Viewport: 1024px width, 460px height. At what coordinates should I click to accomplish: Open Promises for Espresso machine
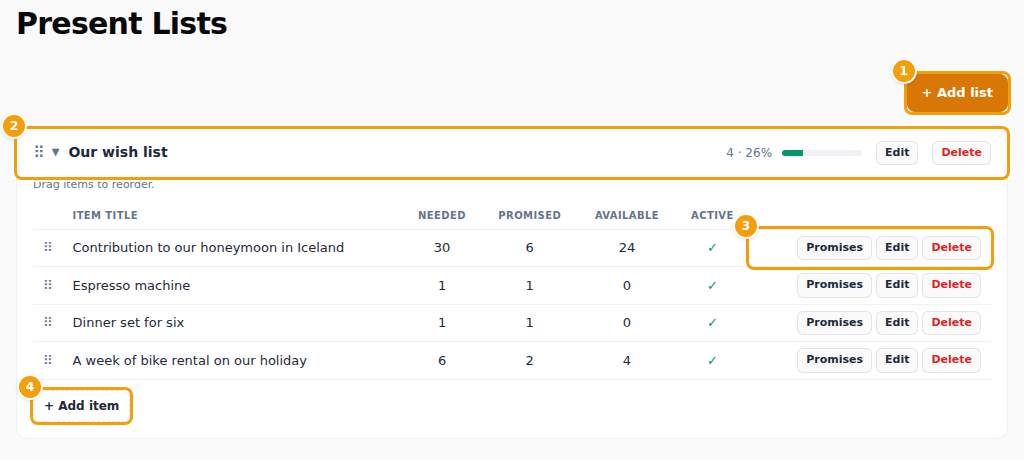(x=834, y=285)
